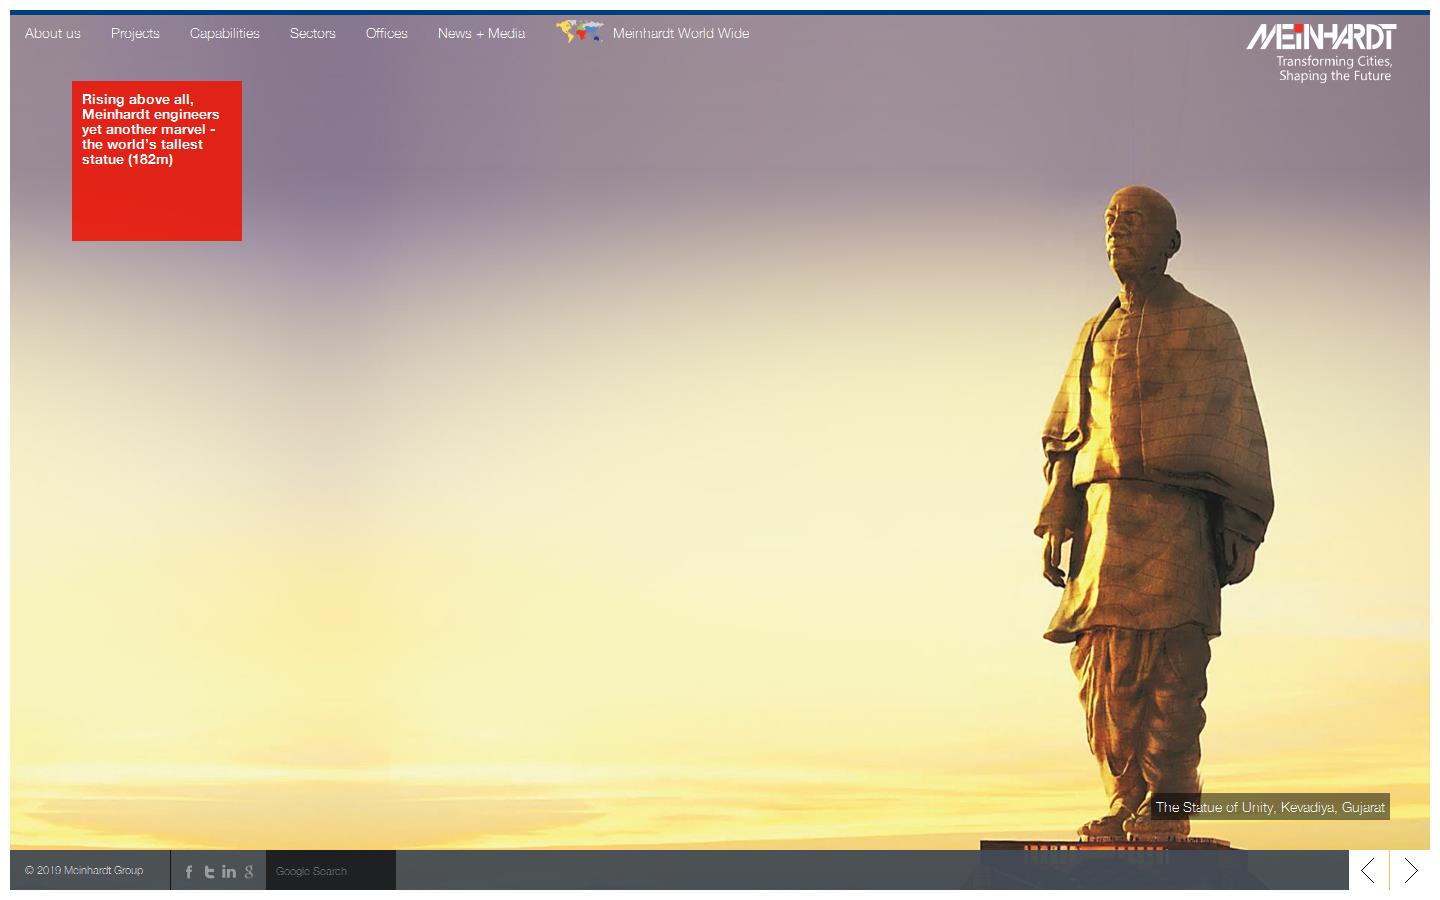1440x900 pixels.
Task: Open Facebook via the footer social icon
Action: pyautogui.click(x=188, y=871)
